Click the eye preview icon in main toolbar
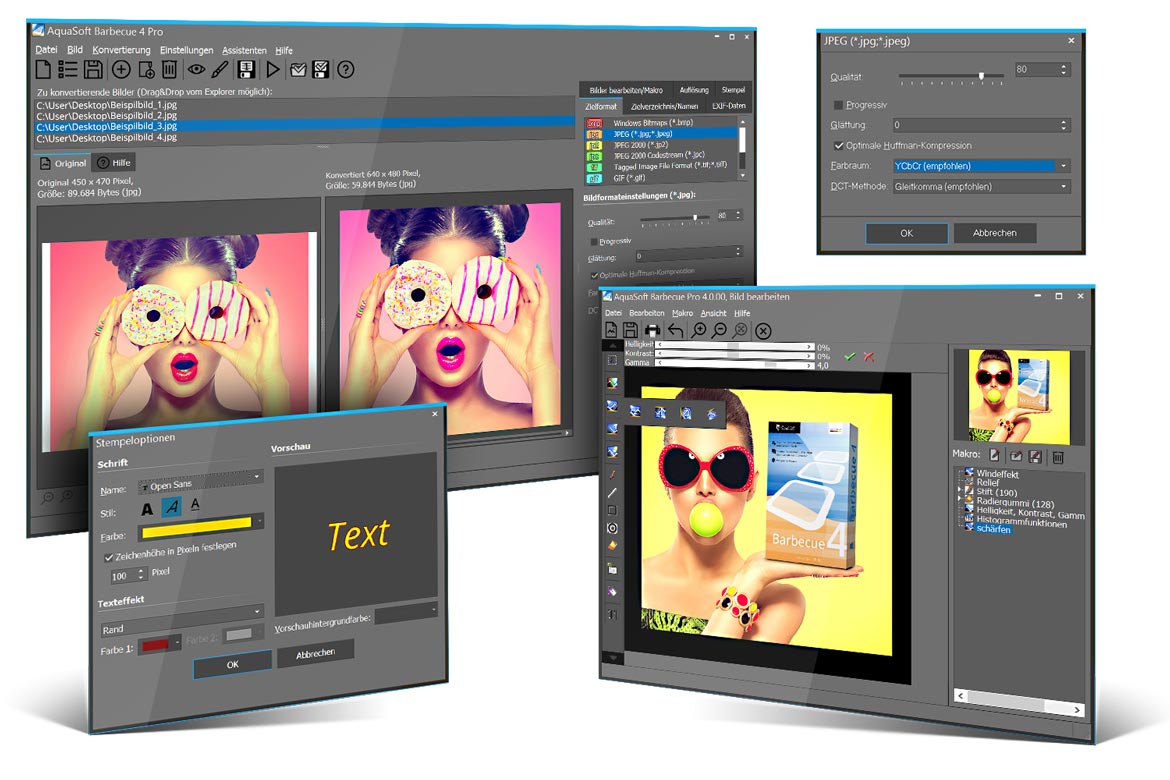The width and height of the screenshot is (1170, 780). tap(196, 69)
